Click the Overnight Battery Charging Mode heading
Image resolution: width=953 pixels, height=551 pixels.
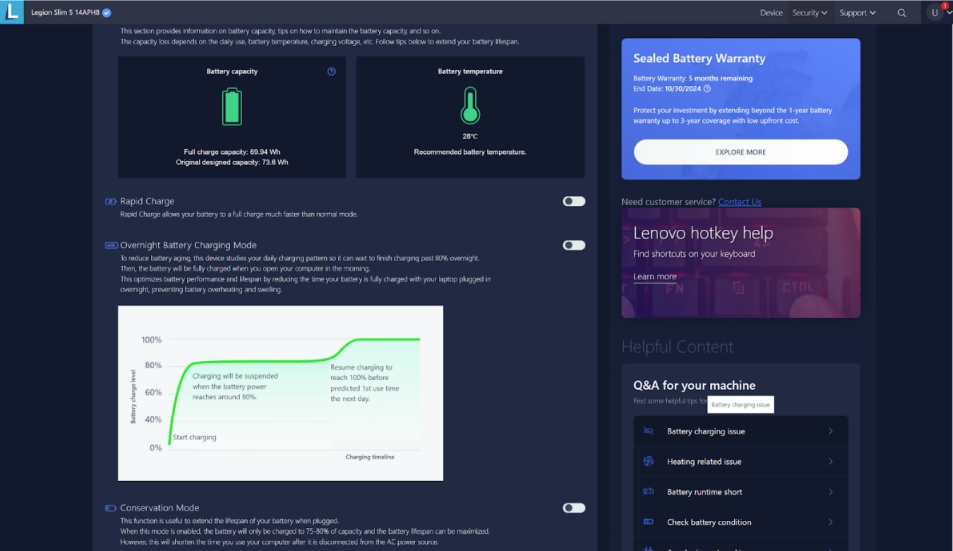(x=188, y=245)
